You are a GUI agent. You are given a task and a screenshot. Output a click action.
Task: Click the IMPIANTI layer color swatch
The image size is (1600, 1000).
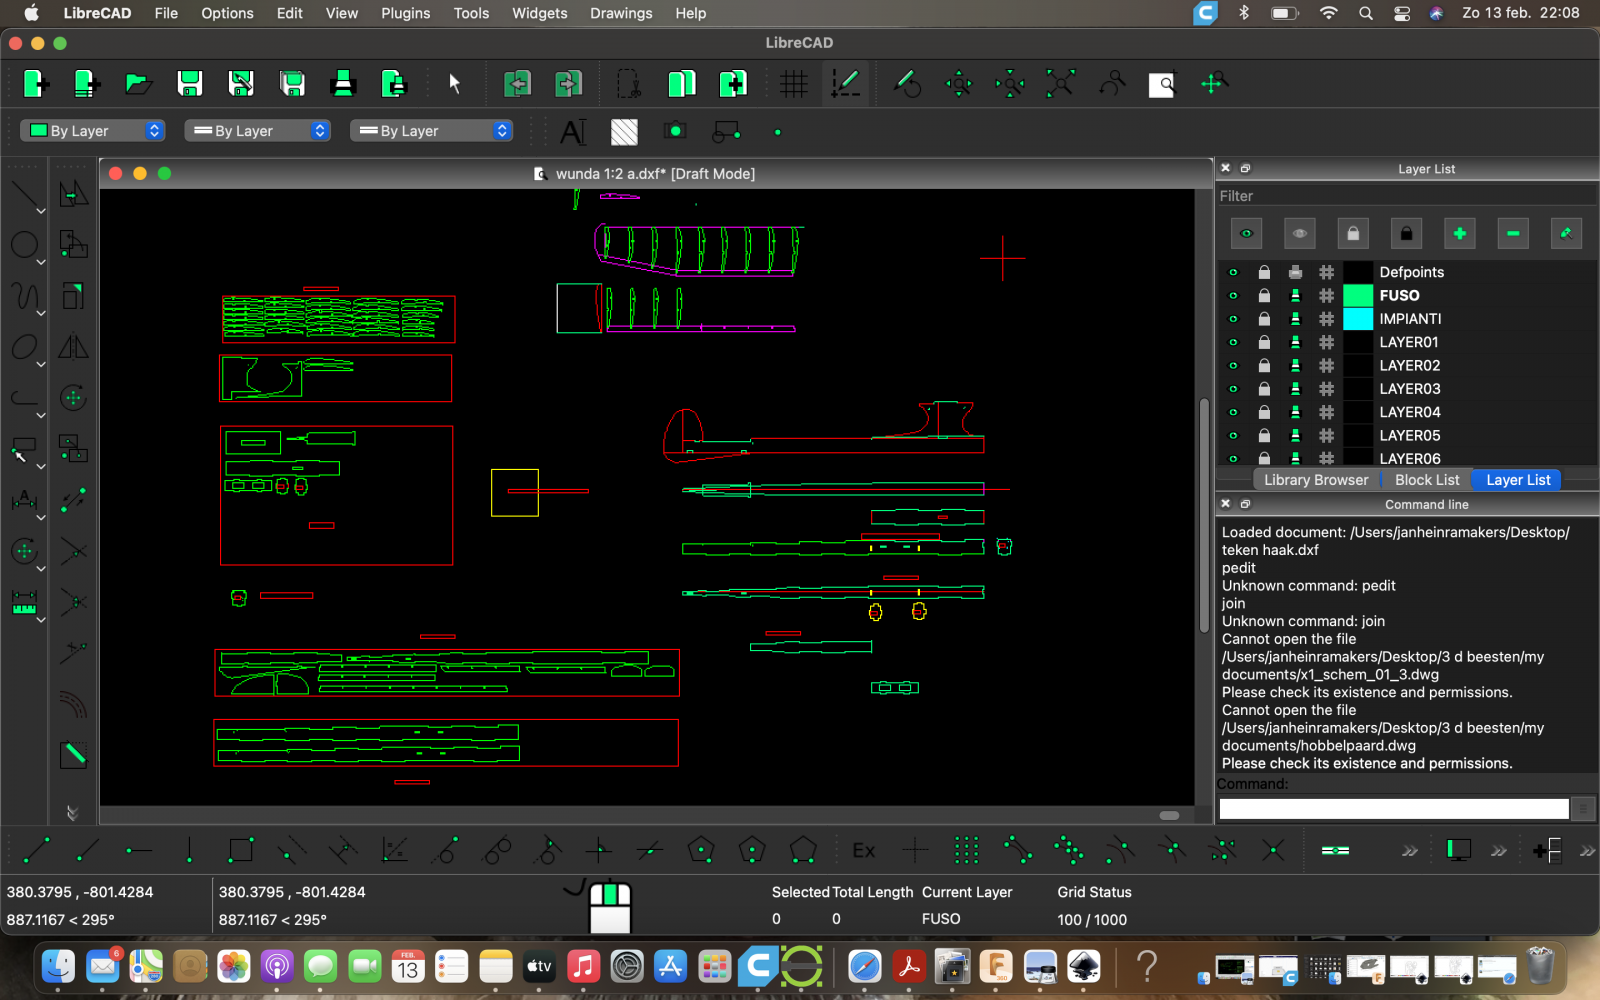click(x=1357, y=319)
